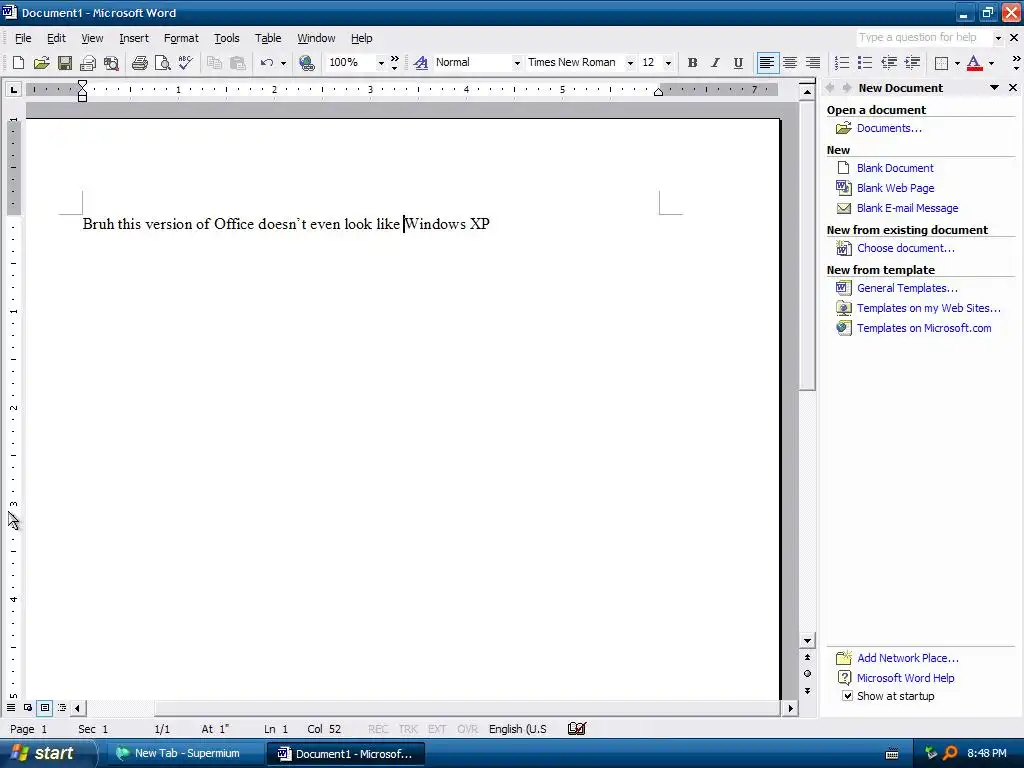Switch to Print Layout view icon
Image resolution: width=1024 pixels, height=768 pixels.
45,707
